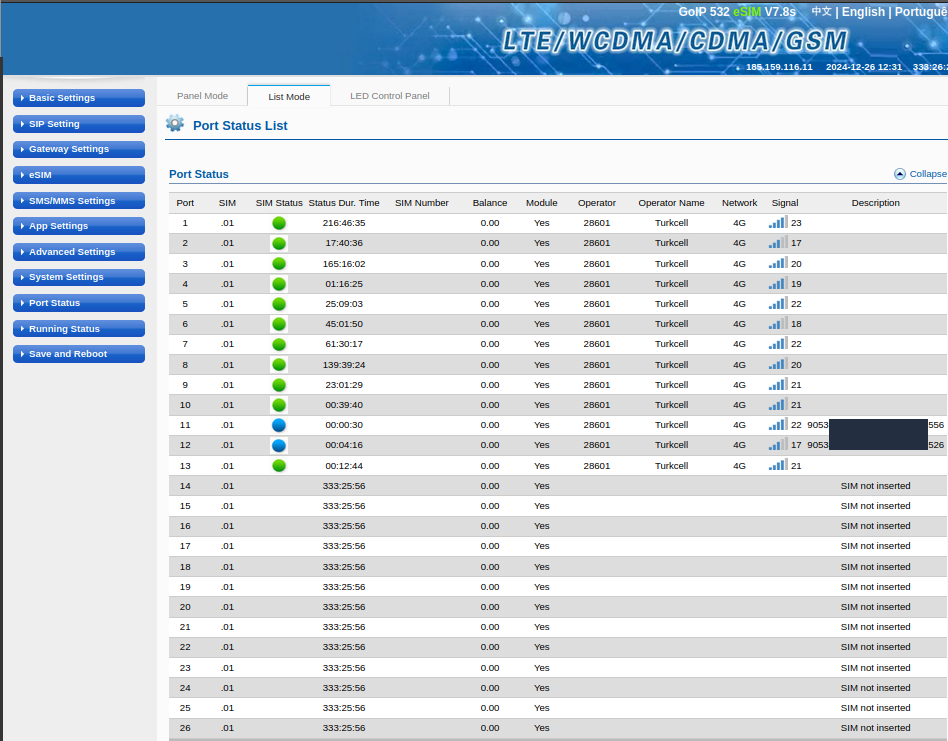Expand App Settings menu

coord(79,226)
